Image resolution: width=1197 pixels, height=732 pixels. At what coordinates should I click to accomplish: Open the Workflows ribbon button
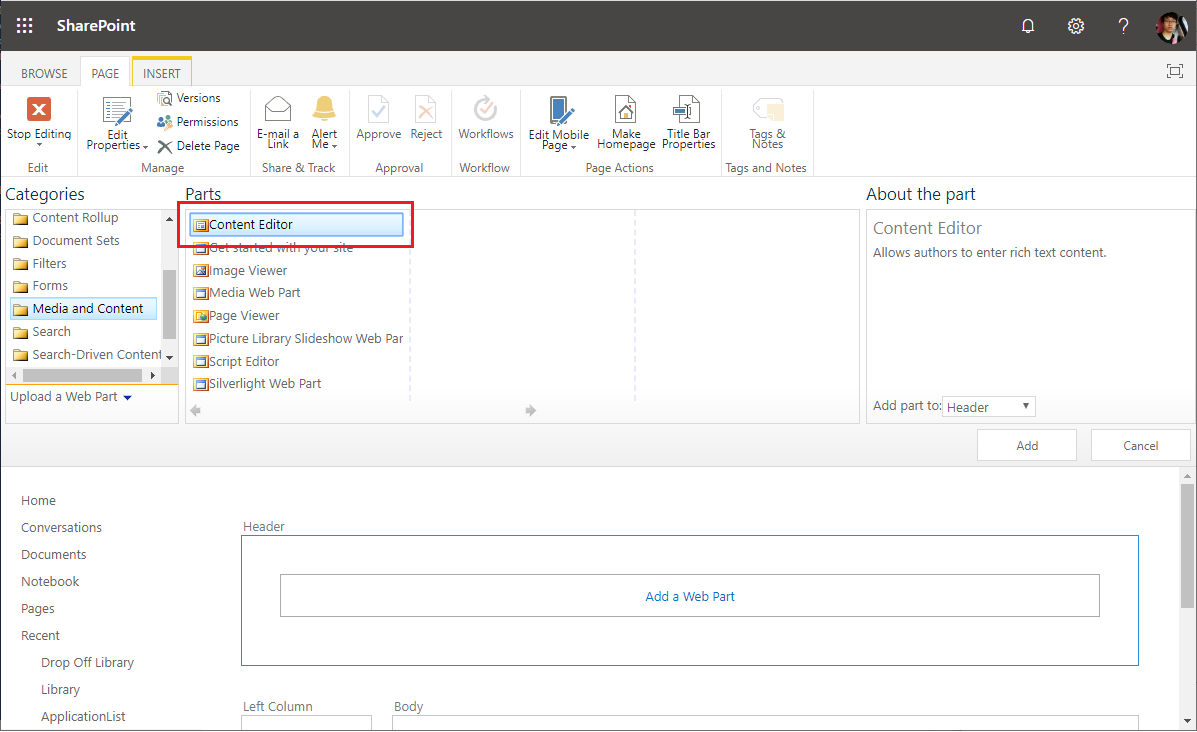point(486,118)
